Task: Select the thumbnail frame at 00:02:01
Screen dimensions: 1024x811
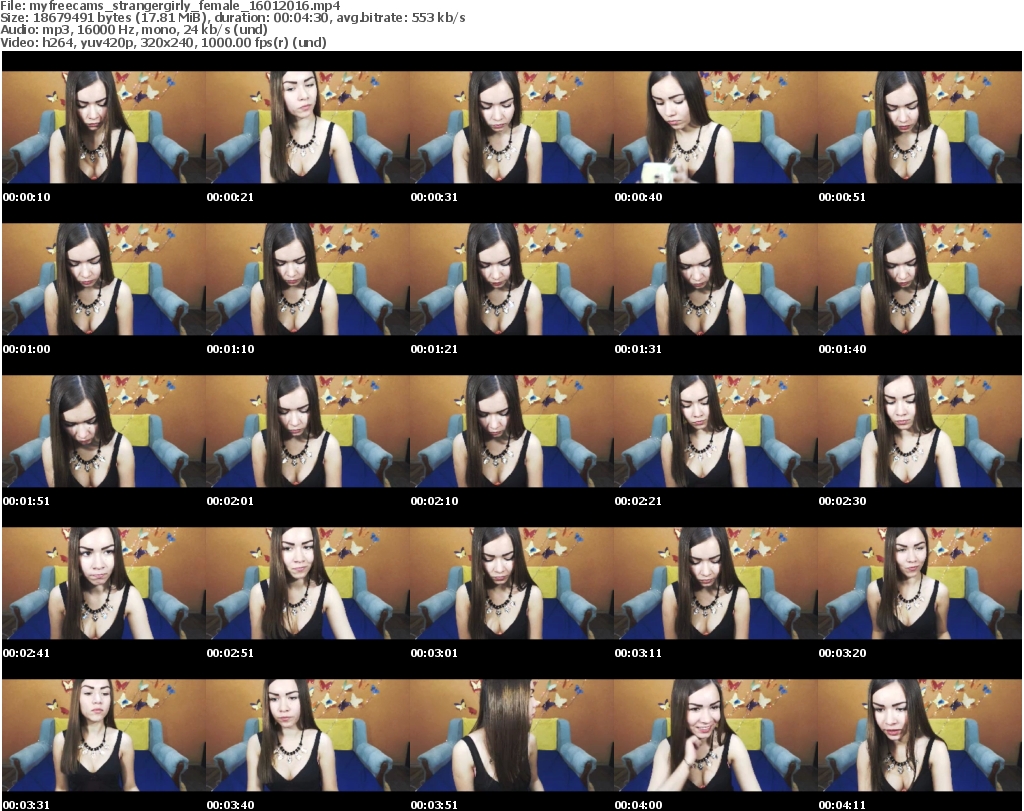Action: 308,432
